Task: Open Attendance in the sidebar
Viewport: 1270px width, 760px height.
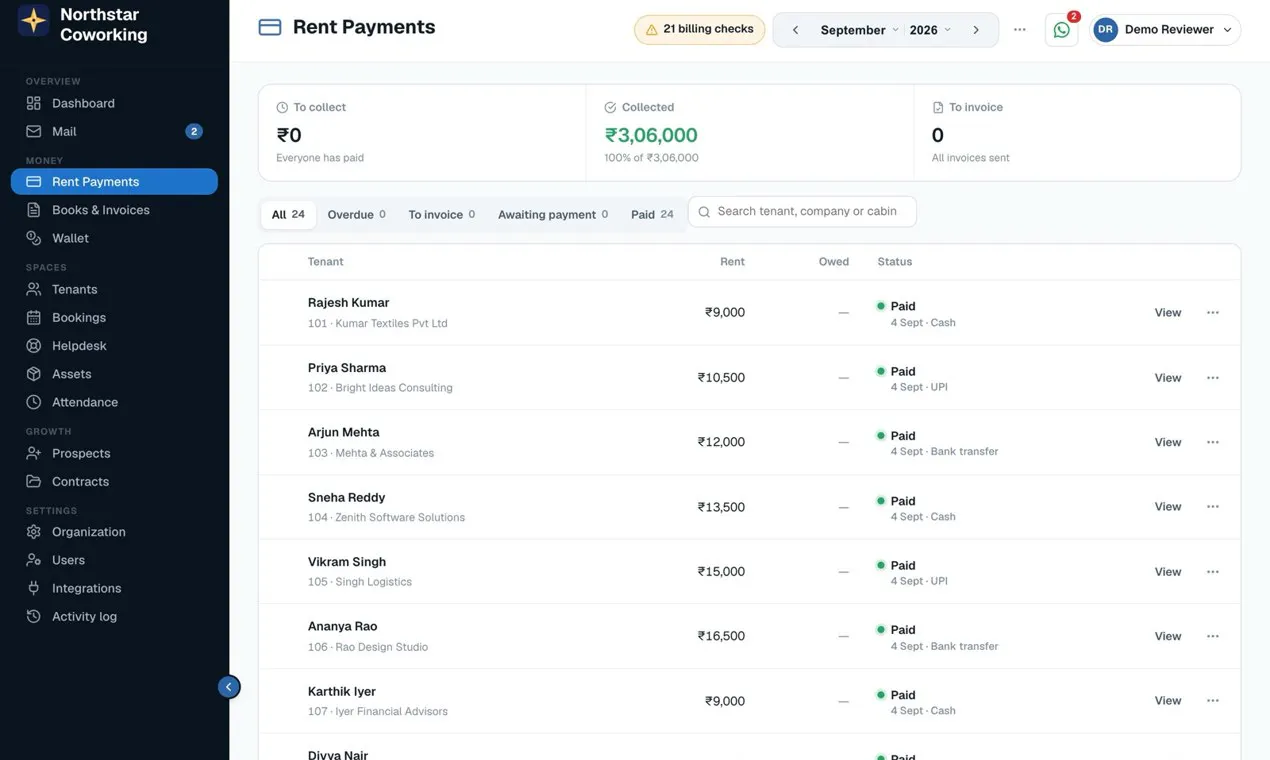Action: [114, 402]
